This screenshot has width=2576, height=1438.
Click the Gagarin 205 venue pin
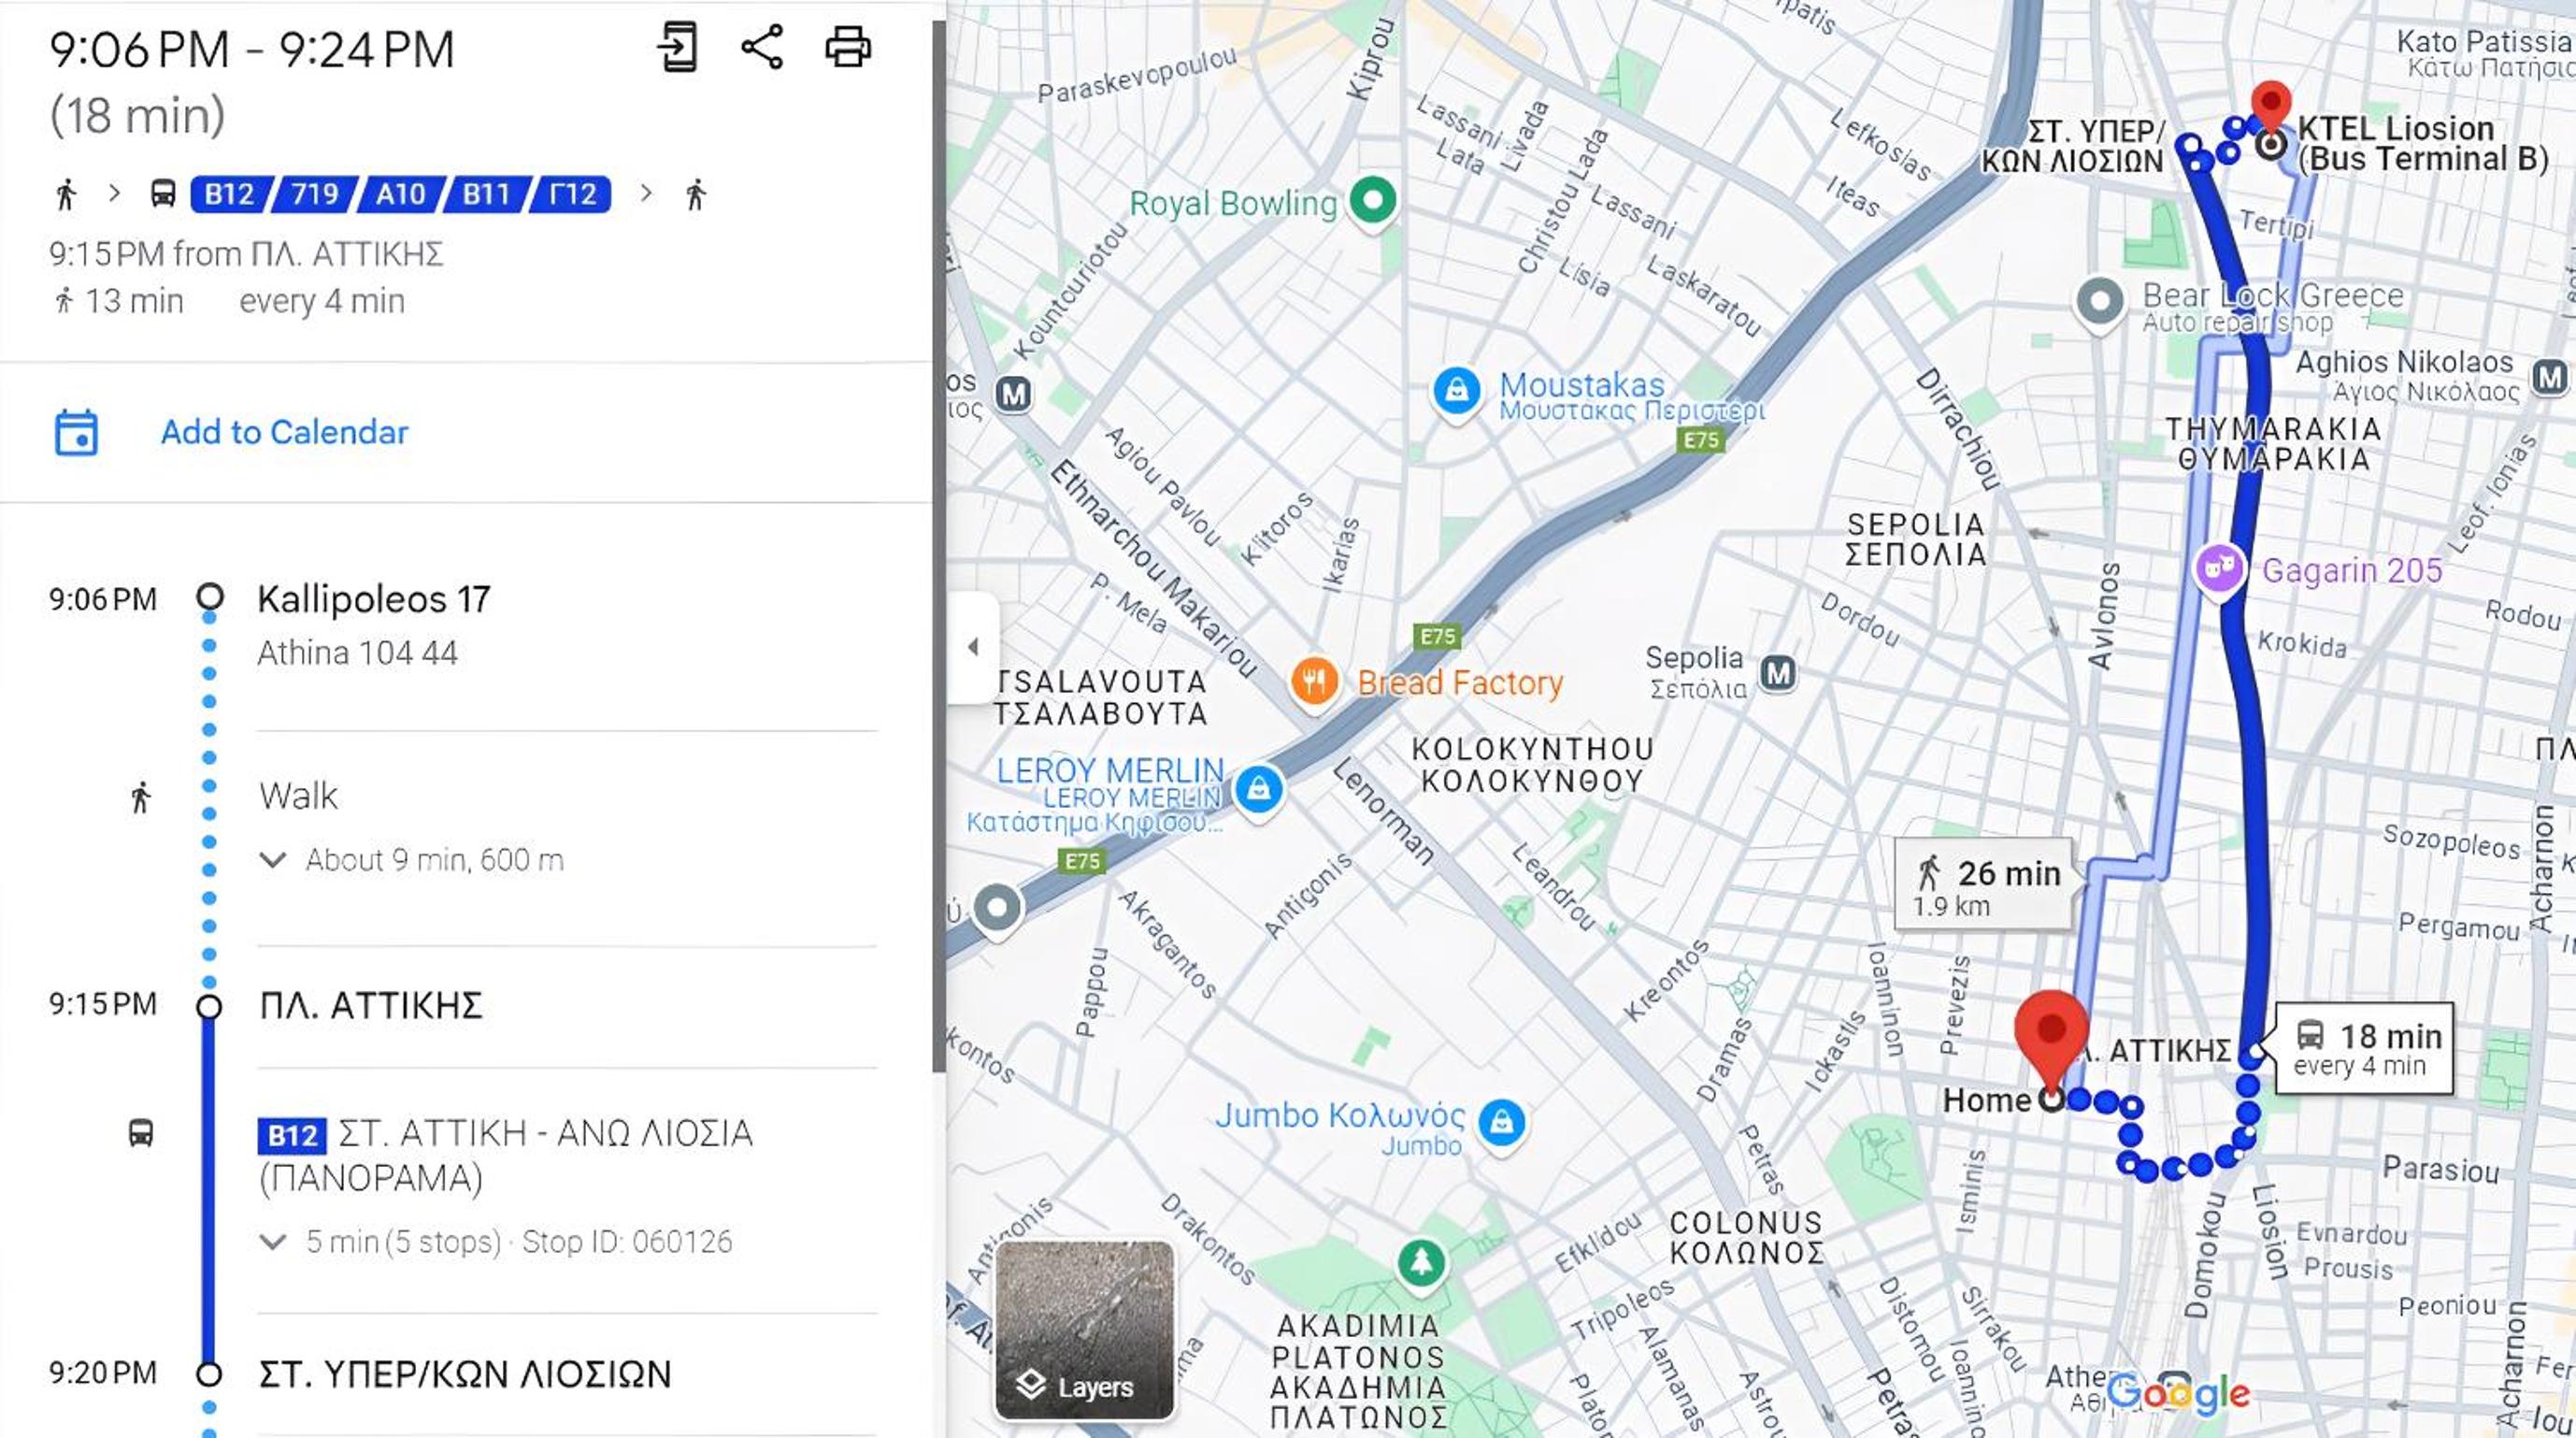(2219, 571)
